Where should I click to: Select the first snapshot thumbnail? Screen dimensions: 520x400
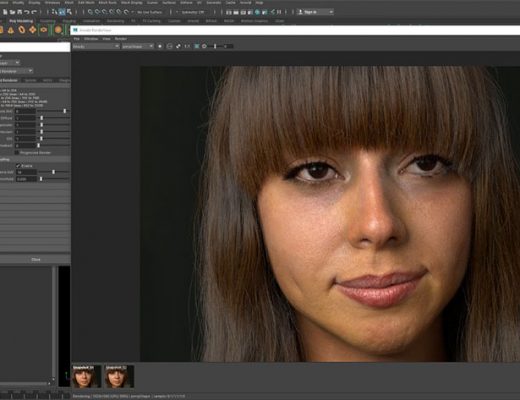click(x=86, y=376)
